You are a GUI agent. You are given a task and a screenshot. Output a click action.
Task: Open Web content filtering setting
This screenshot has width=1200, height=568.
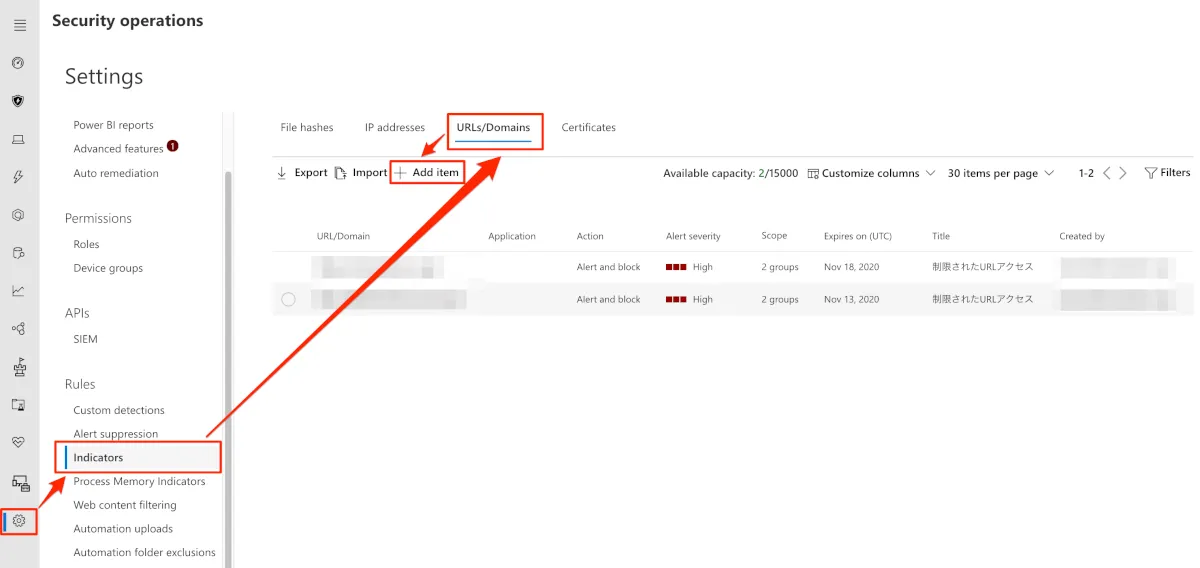click(124, 505)
